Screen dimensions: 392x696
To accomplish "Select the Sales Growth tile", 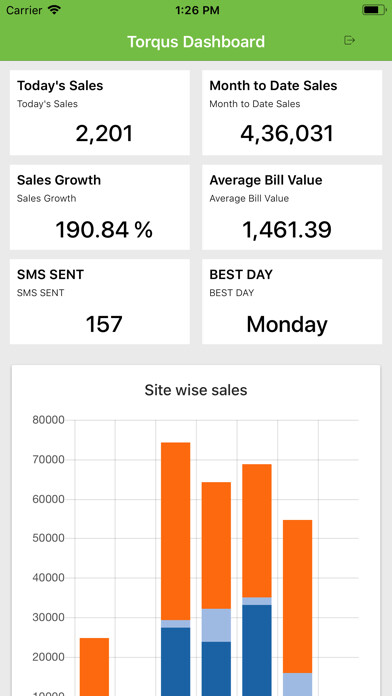I will point(99,207).
